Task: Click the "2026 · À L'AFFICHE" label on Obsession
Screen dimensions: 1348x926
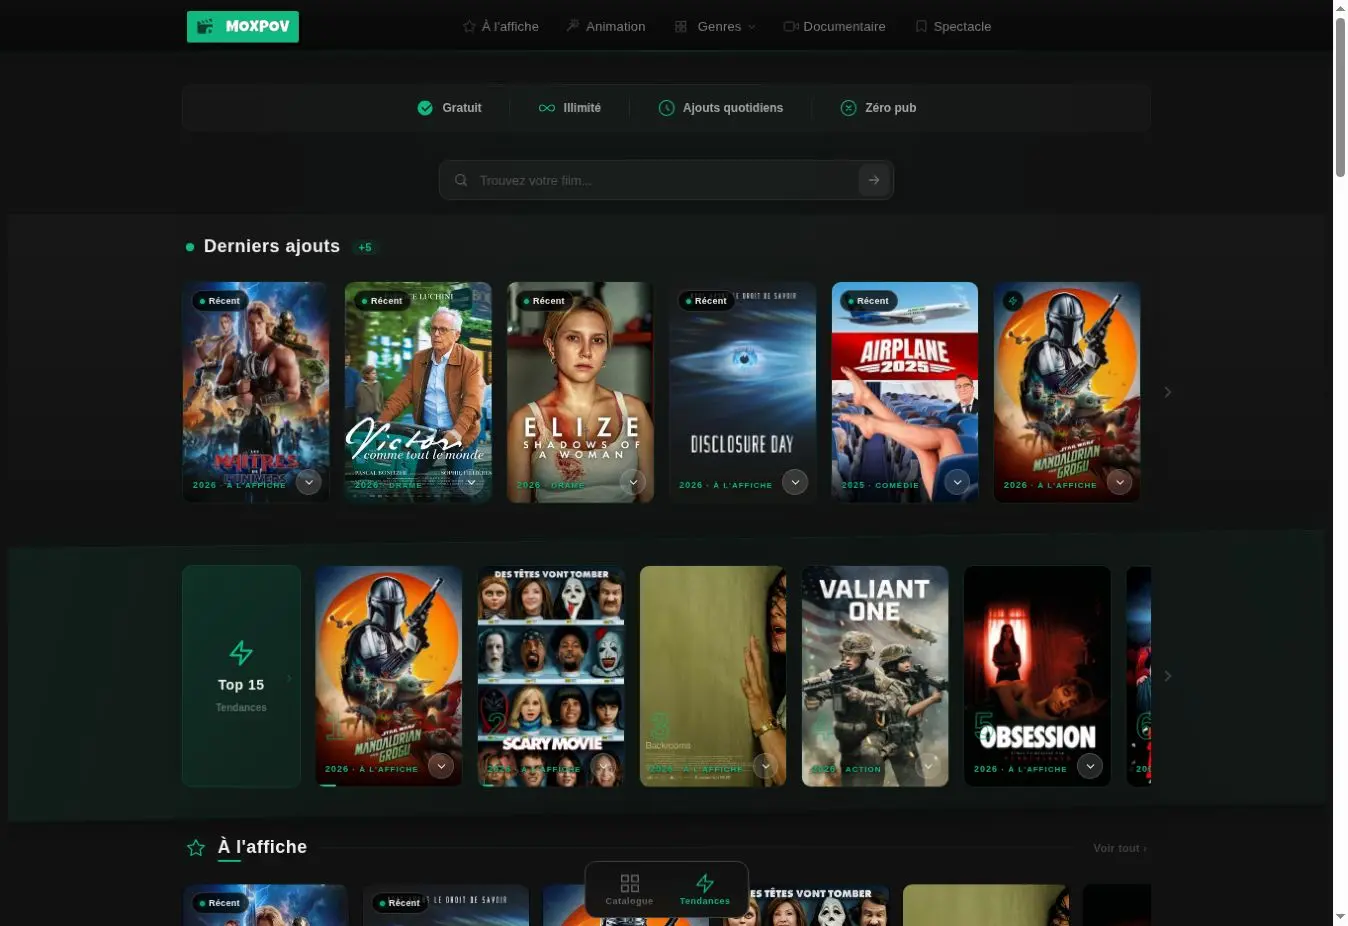Action: click(x=1020, y=769)
